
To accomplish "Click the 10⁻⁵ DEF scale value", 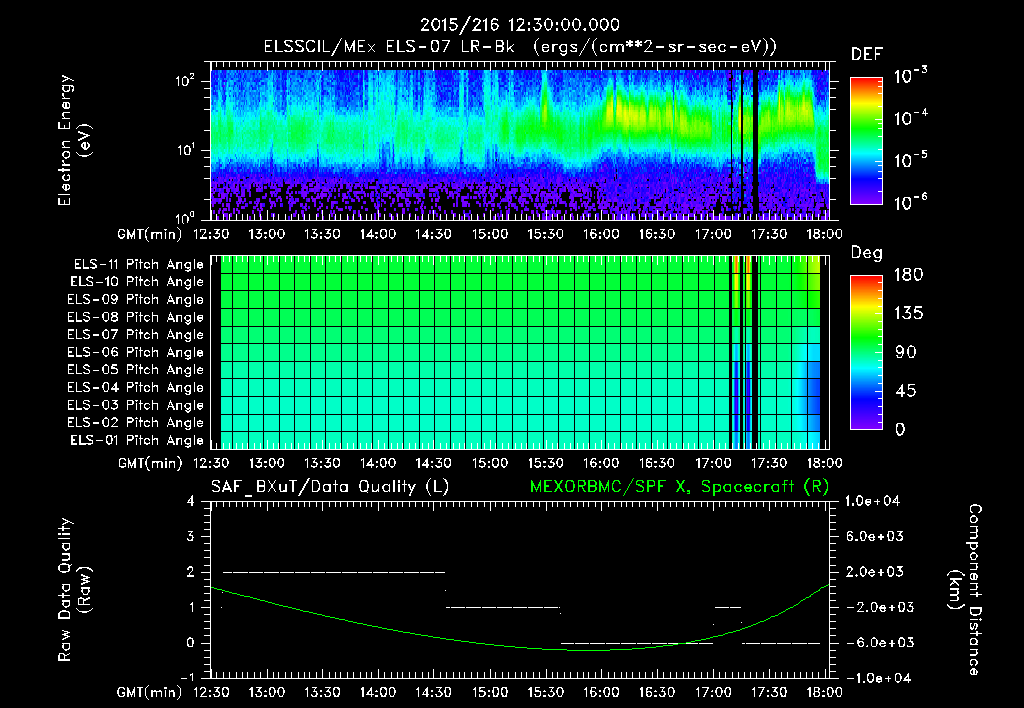I will pos(910,160).
